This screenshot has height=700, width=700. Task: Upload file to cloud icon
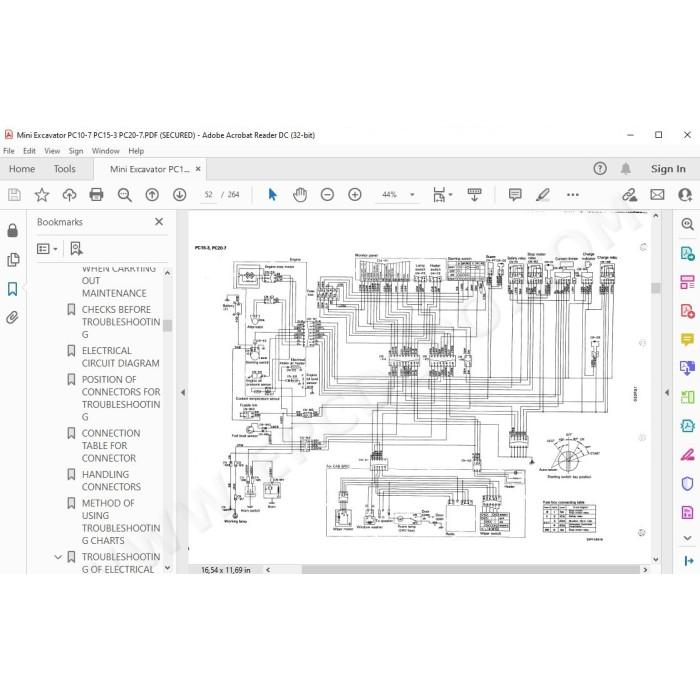69,195
